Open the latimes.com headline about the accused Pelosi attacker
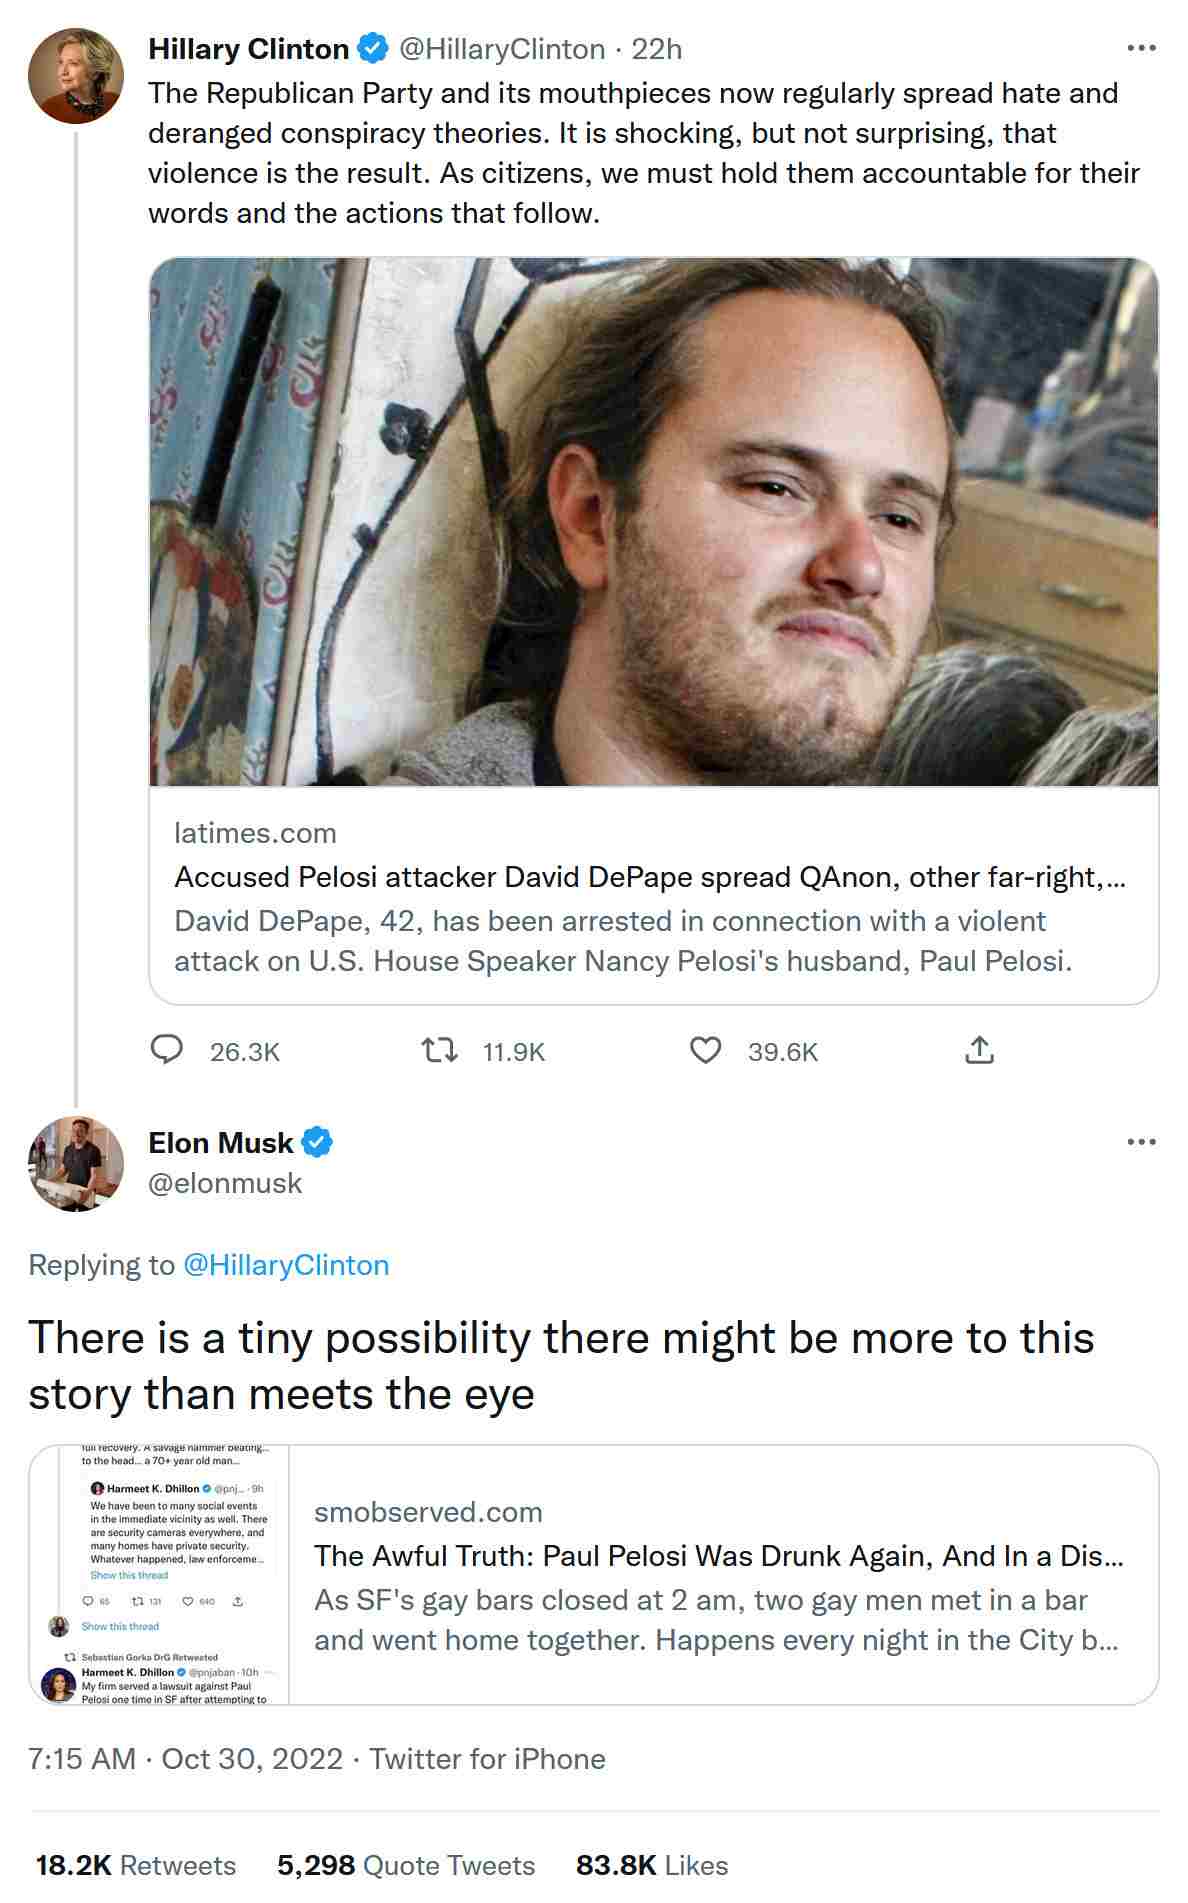The image size is (1188, 1903). [x=650, y=877]
